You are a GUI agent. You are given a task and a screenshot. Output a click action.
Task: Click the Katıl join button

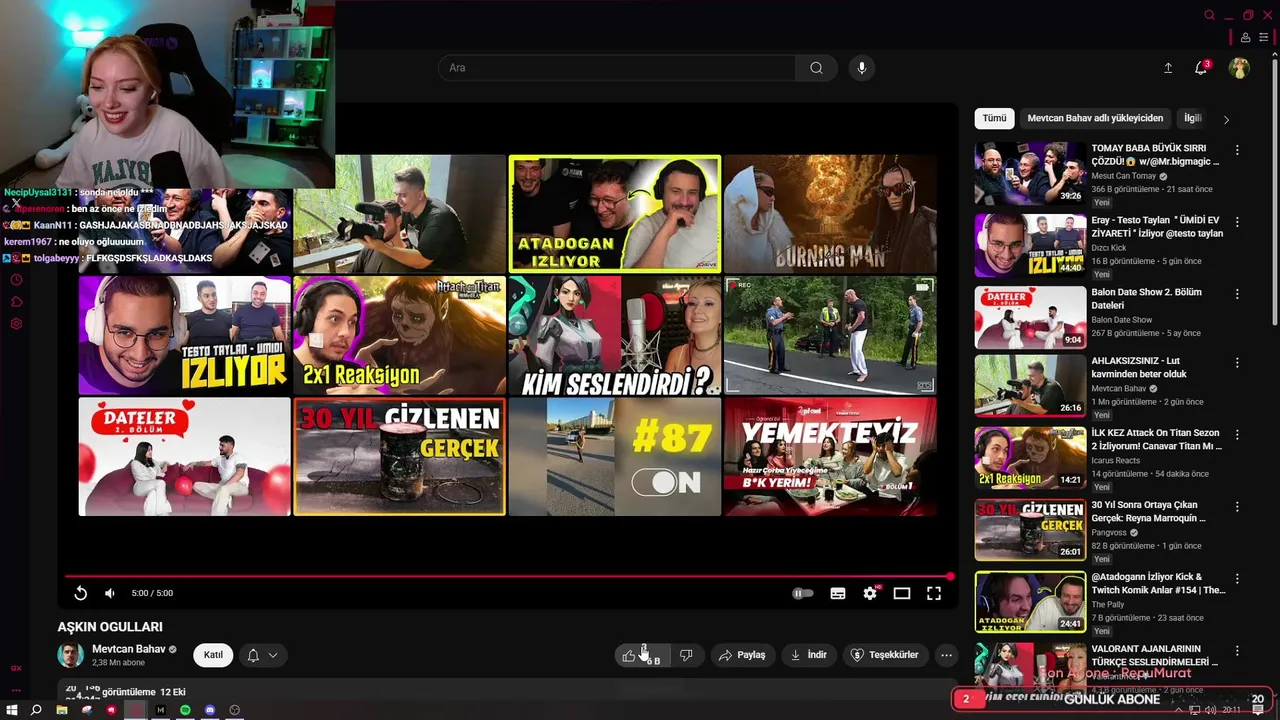click(x=213, y=655)
